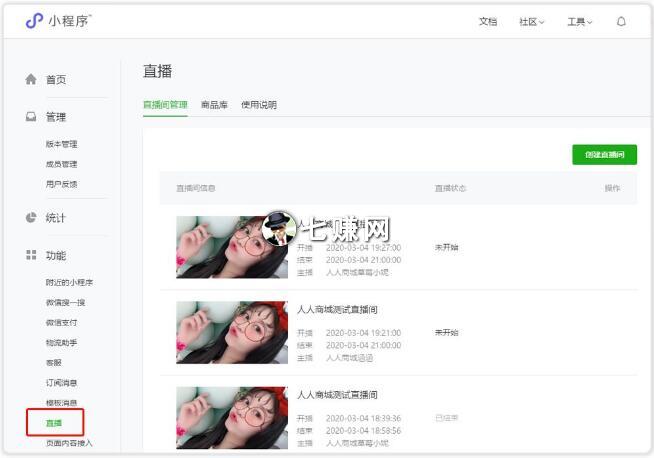
Task: Click 已结束 status of the 18:39:36 room
Action: (446, 418)
